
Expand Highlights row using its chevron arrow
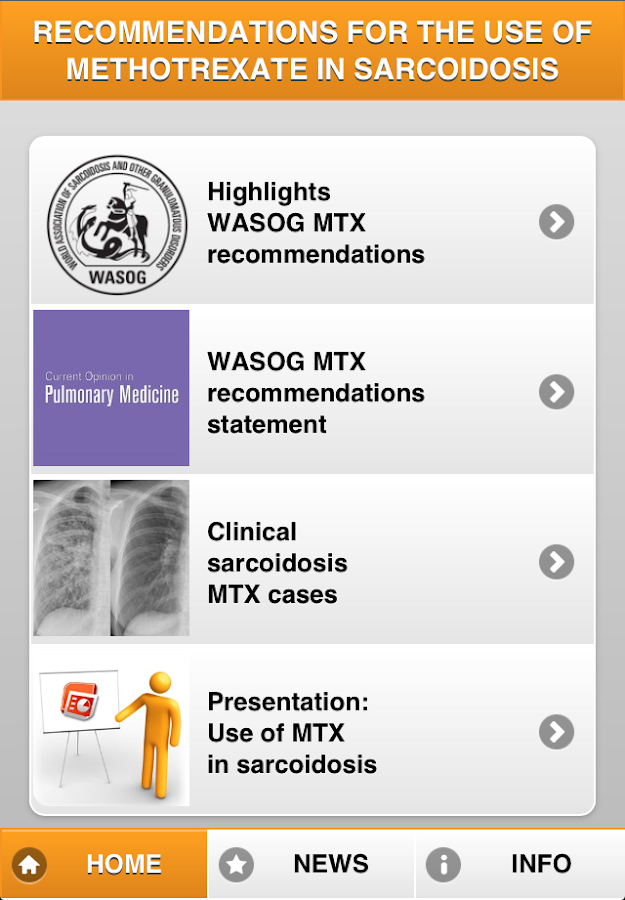coord(556,222)
